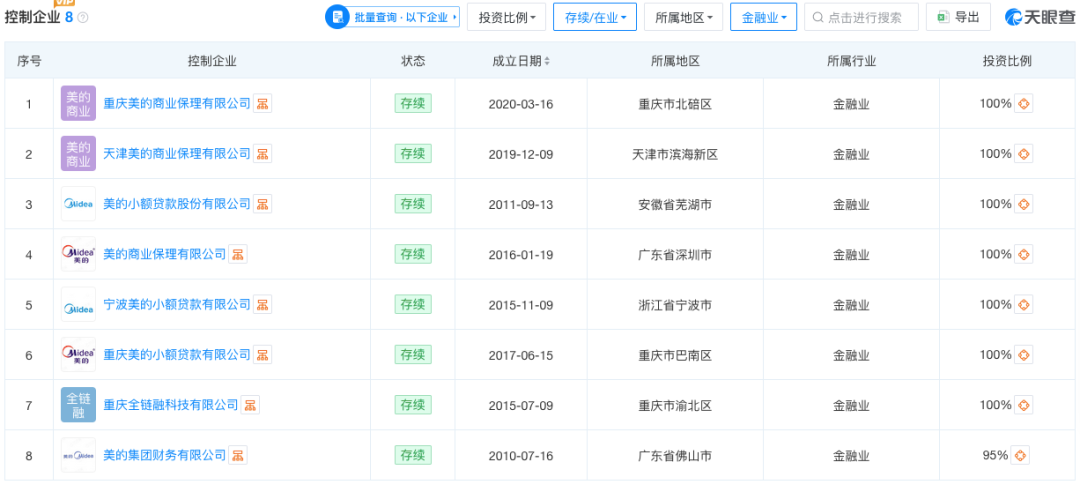1080x492 pixels.
Task: Click region 重庆市渝北区
Action: click(675, 406)
